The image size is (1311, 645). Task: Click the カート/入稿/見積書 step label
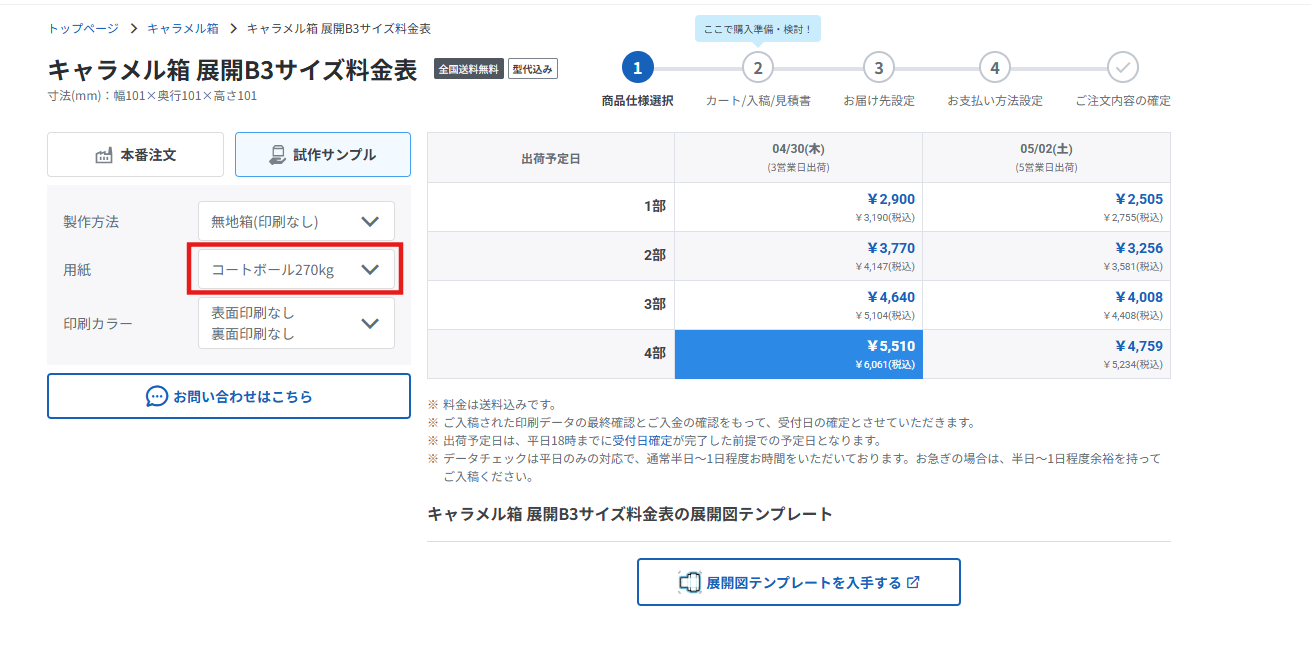[x=758, y=101]
